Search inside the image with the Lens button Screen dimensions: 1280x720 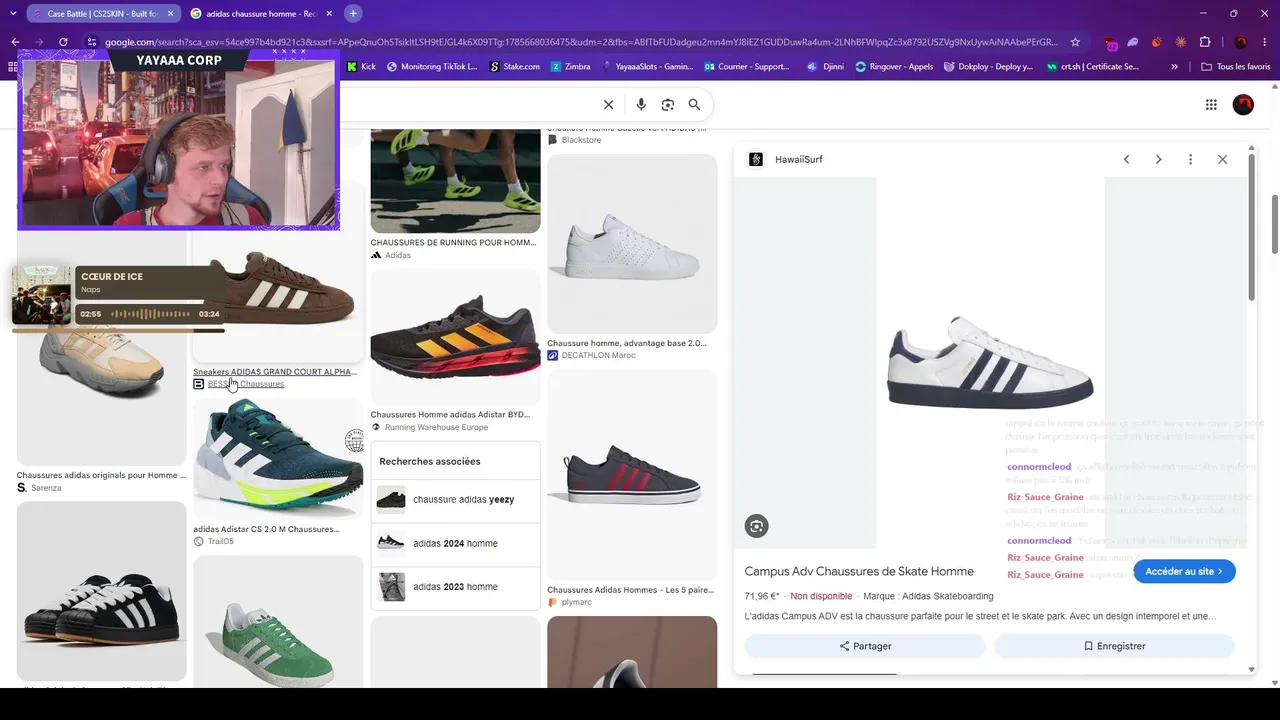pyautogui.click(x=757, y=526)
